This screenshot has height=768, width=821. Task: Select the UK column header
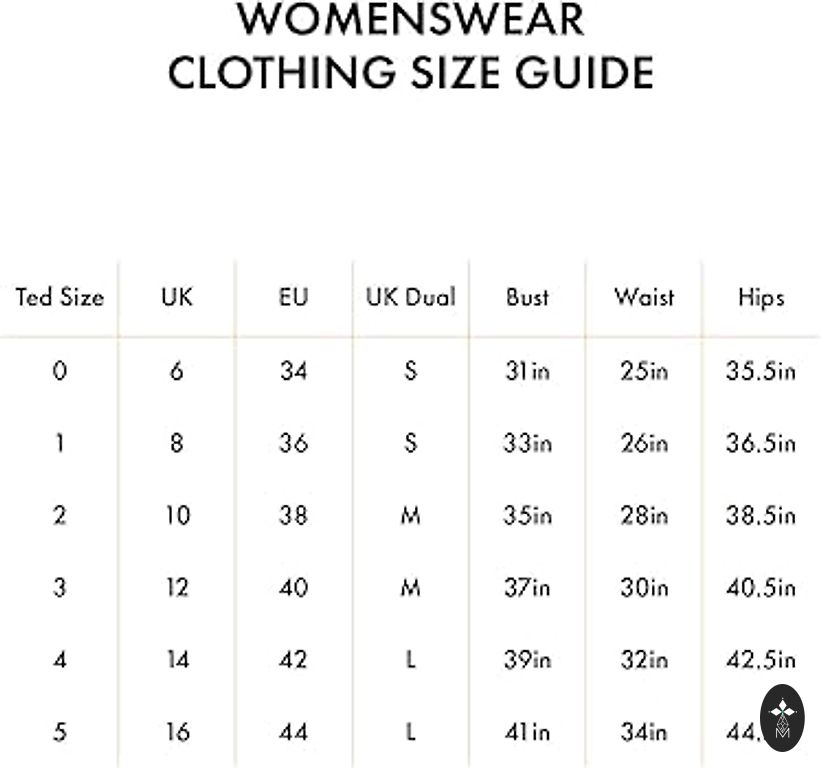(x=177, y=297)
